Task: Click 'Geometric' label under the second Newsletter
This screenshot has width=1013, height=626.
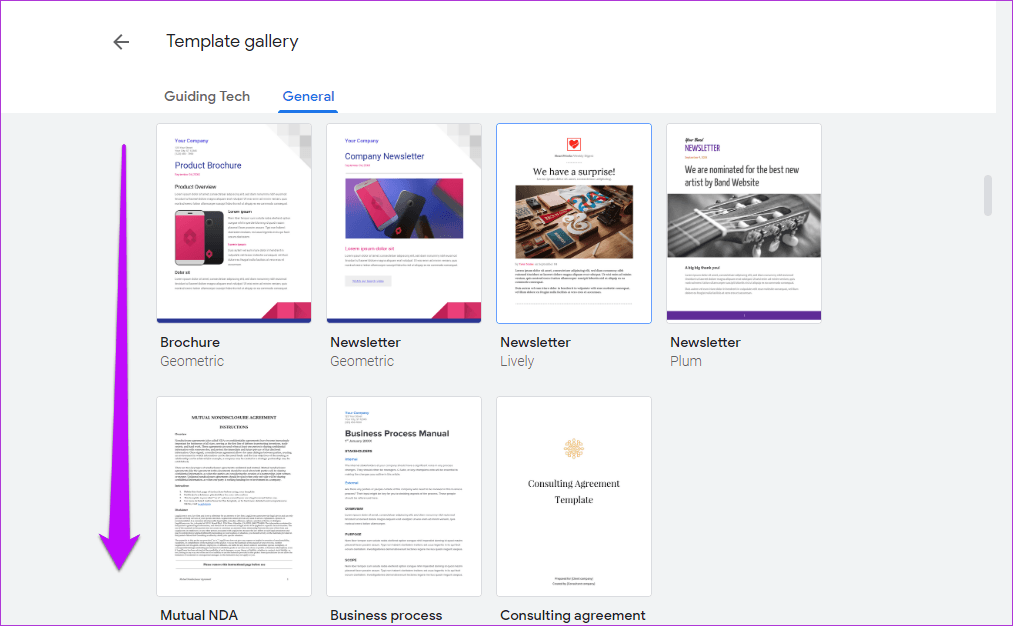Action: coord(362,361)
